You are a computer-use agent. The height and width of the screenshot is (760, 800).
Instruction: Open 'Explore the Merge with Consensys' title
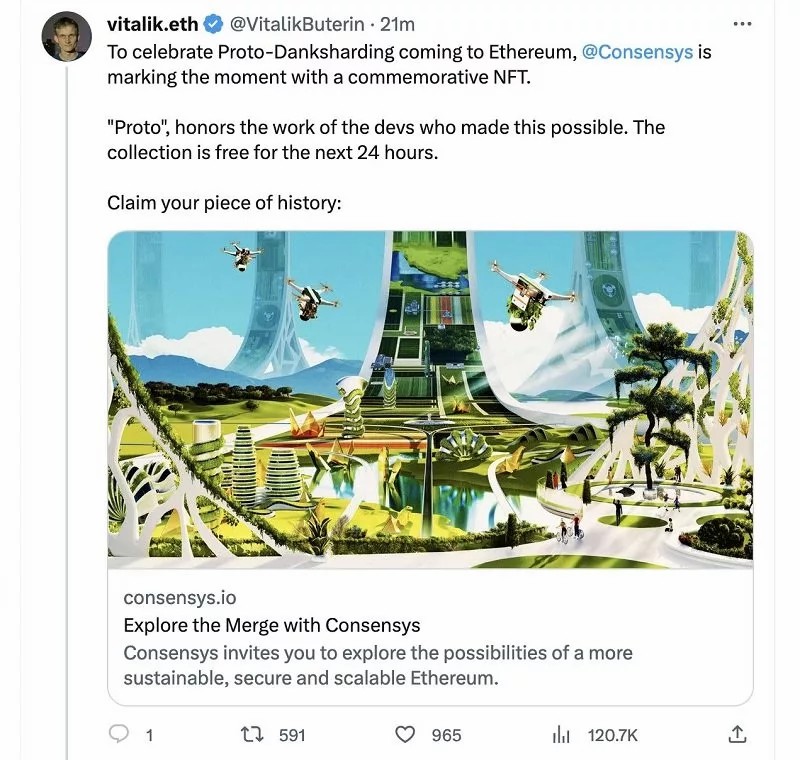coord(272,625)
